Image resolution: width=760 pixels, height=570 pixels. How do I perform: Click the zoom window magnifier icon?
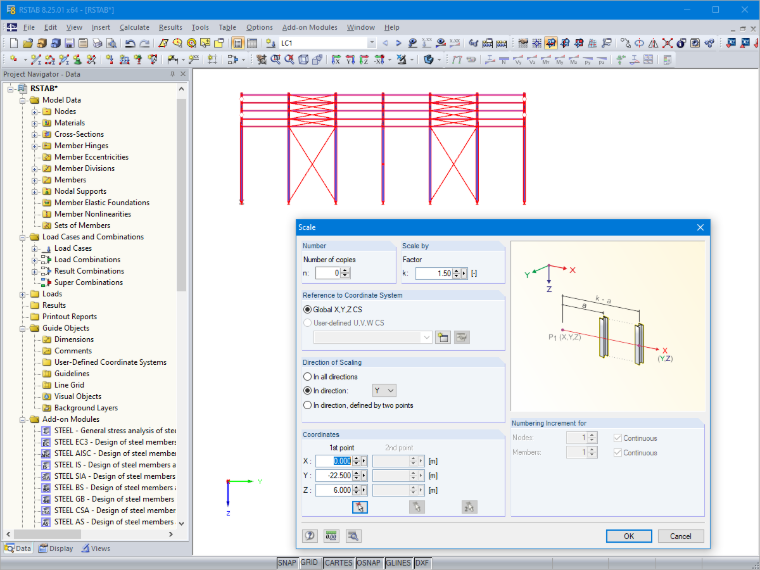pos(276,60)
